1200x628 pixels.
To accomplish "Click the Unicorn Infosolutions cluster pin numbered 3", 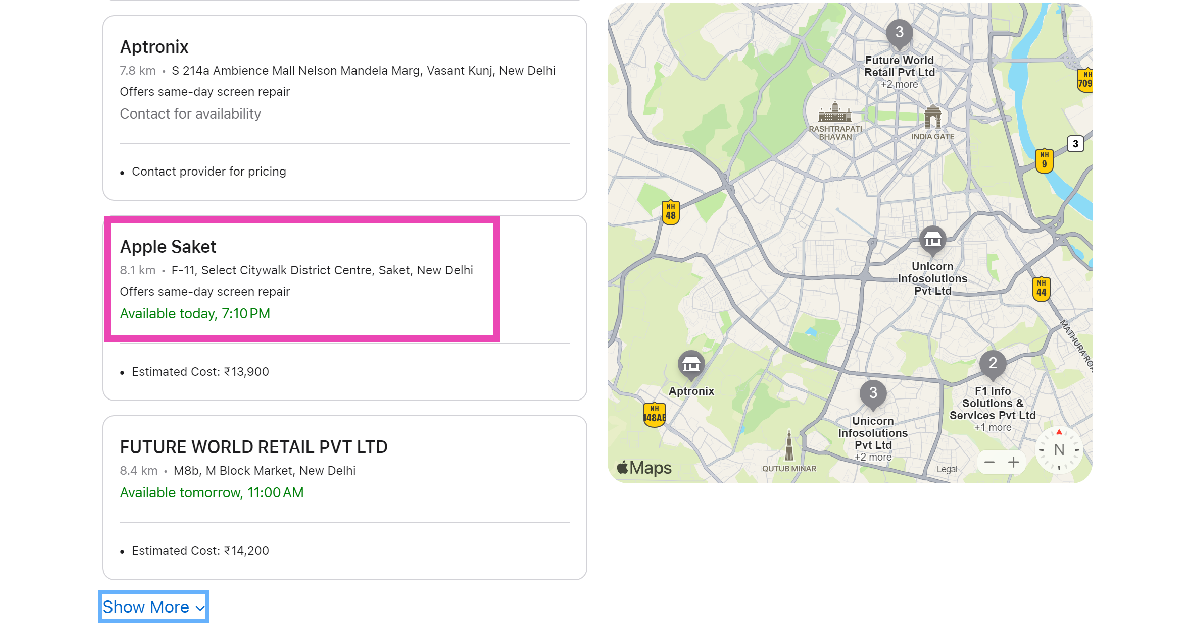I will coord(873,394).
